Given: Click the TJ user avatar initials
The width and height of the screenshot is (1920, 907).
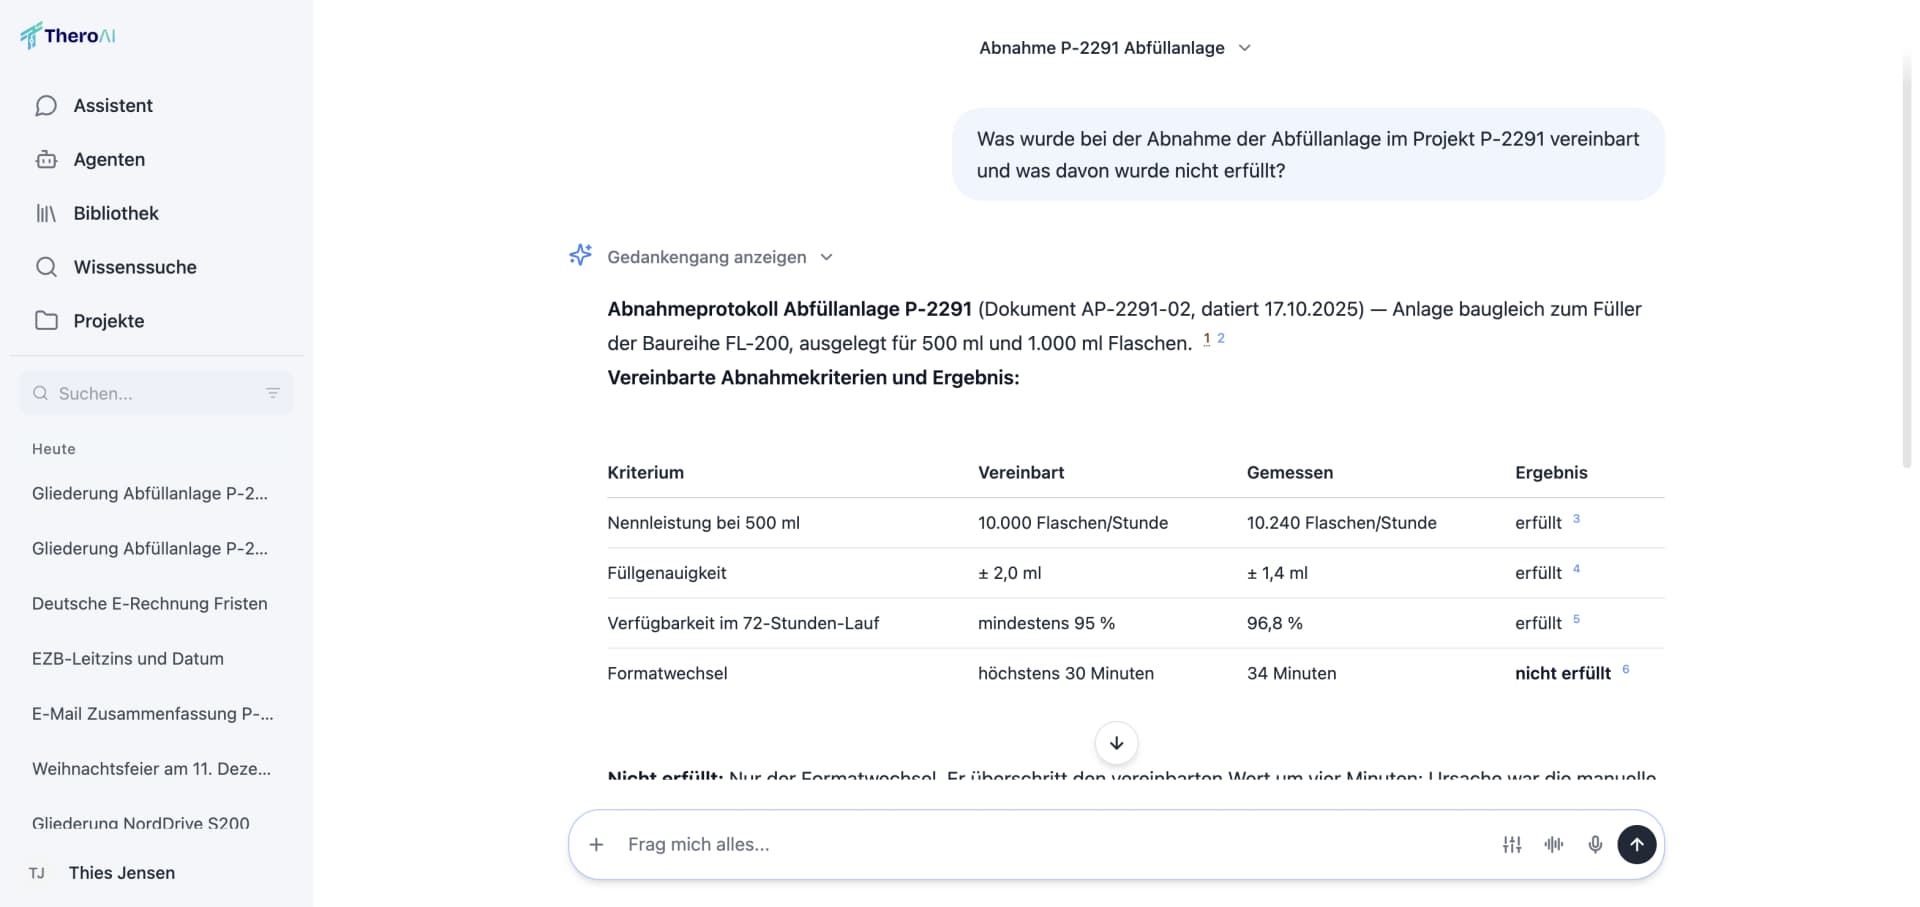Looking at the screenshot, I should (x=37, y=873).
